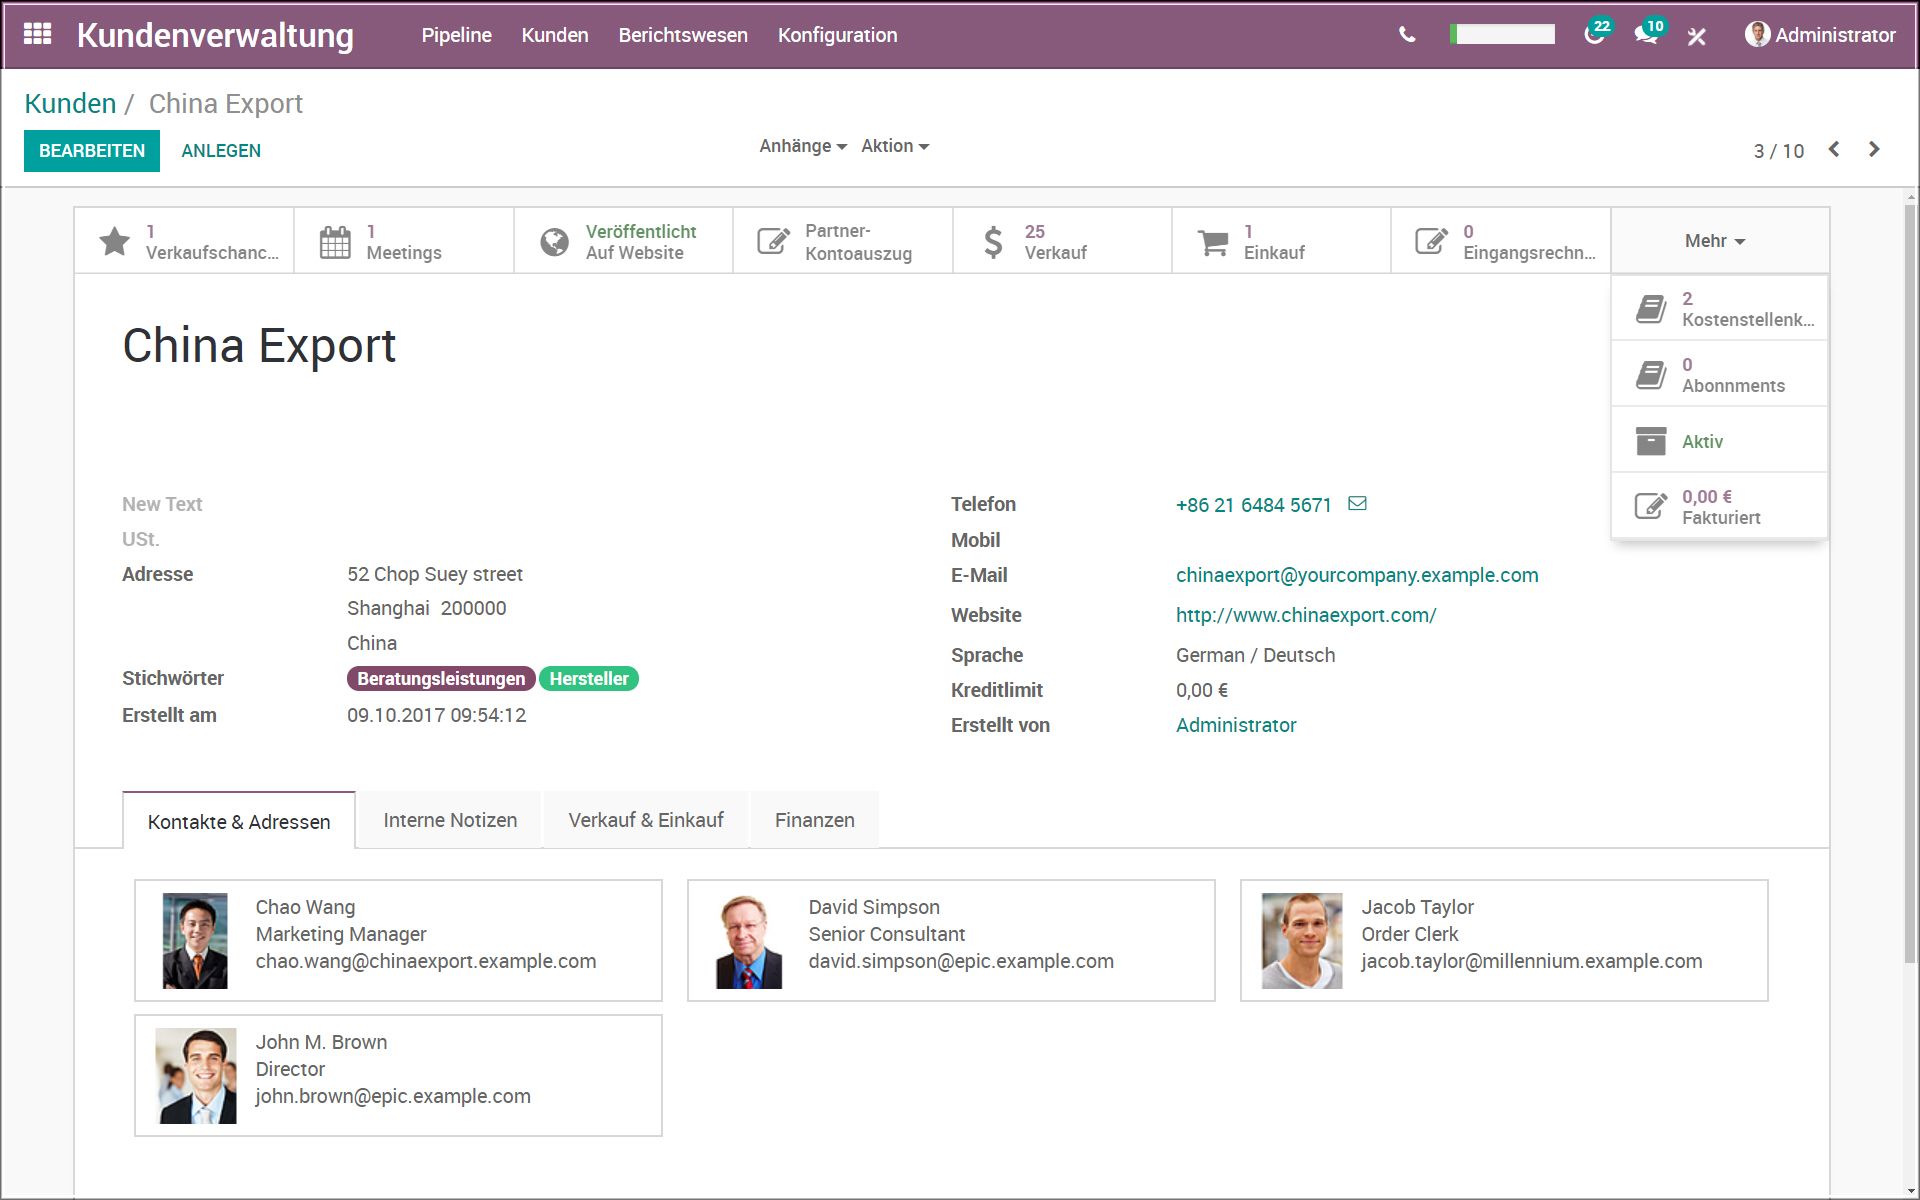The width and height of the screenshot is (1920, 1200).
Task: Click the BEARBEITEN button
Action: click(x=91, y=151)
